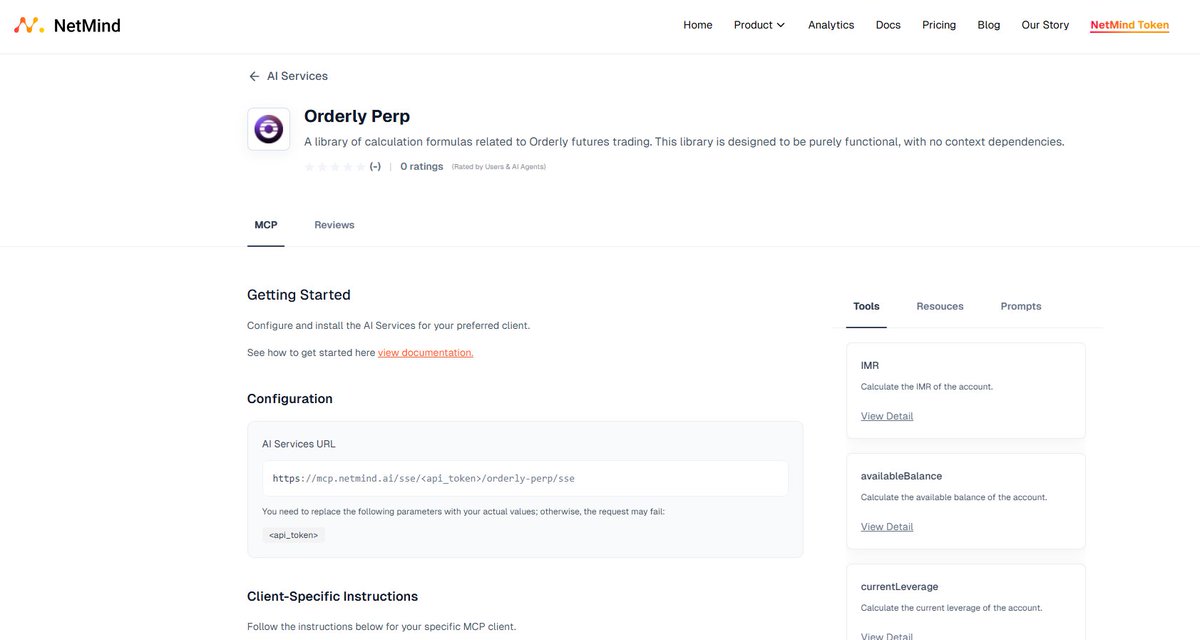The image size is (1200, 640).
Task: Click 'Calculate the available balance' description
Action: pyautogui.click(x=954, y=497)
